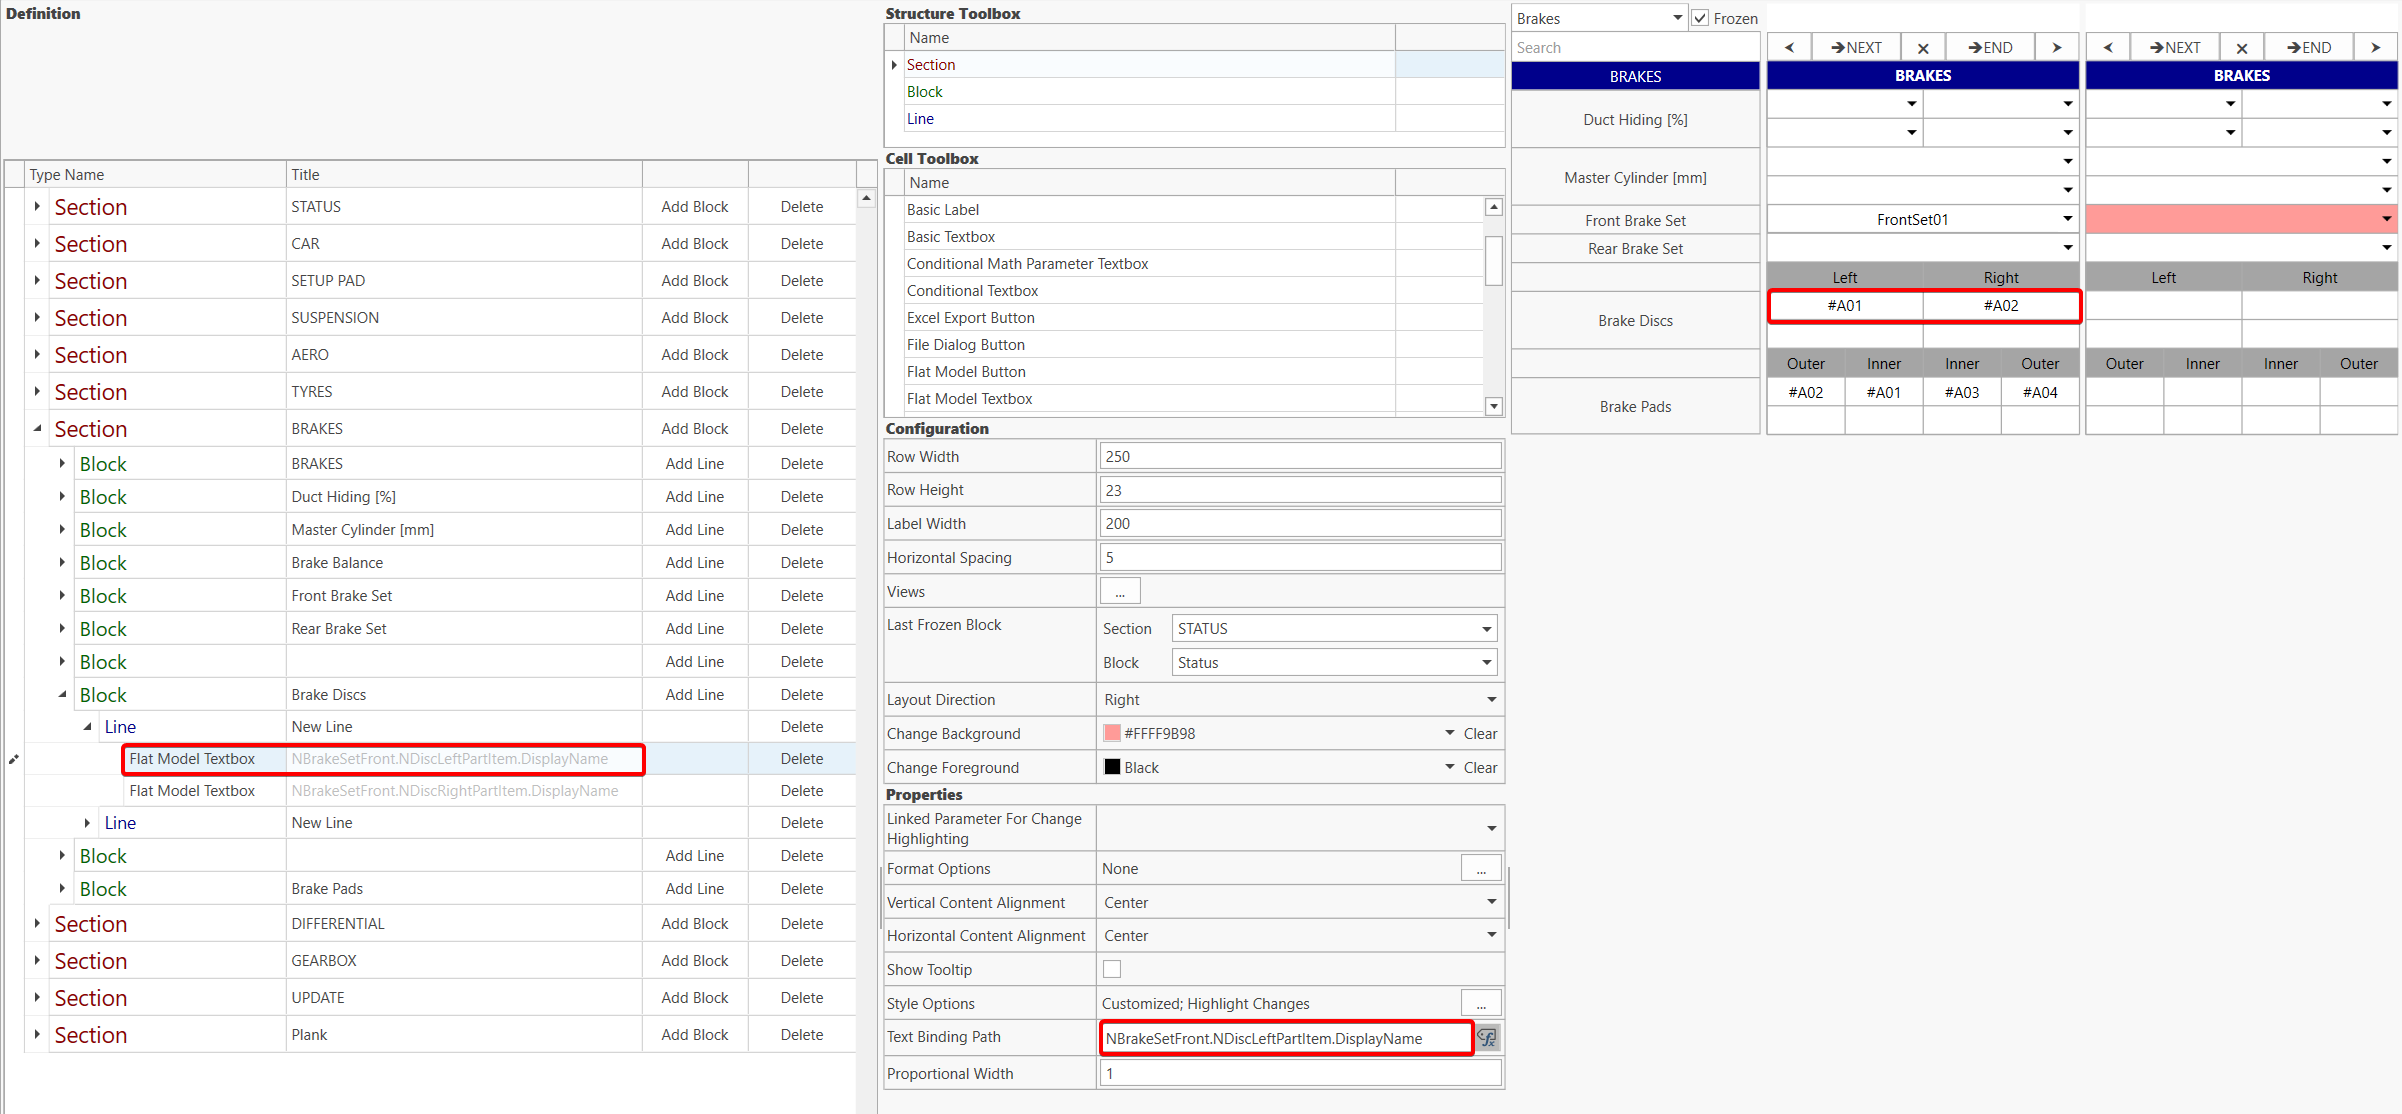Open Layout Direction dropdown
The height and width of the screenshot is (1114, 2402).
point(1491,700)
